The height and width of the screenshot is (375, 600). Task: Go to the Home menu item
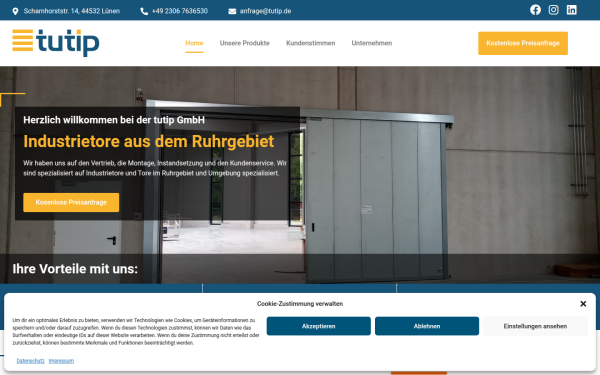click(194, 43)
